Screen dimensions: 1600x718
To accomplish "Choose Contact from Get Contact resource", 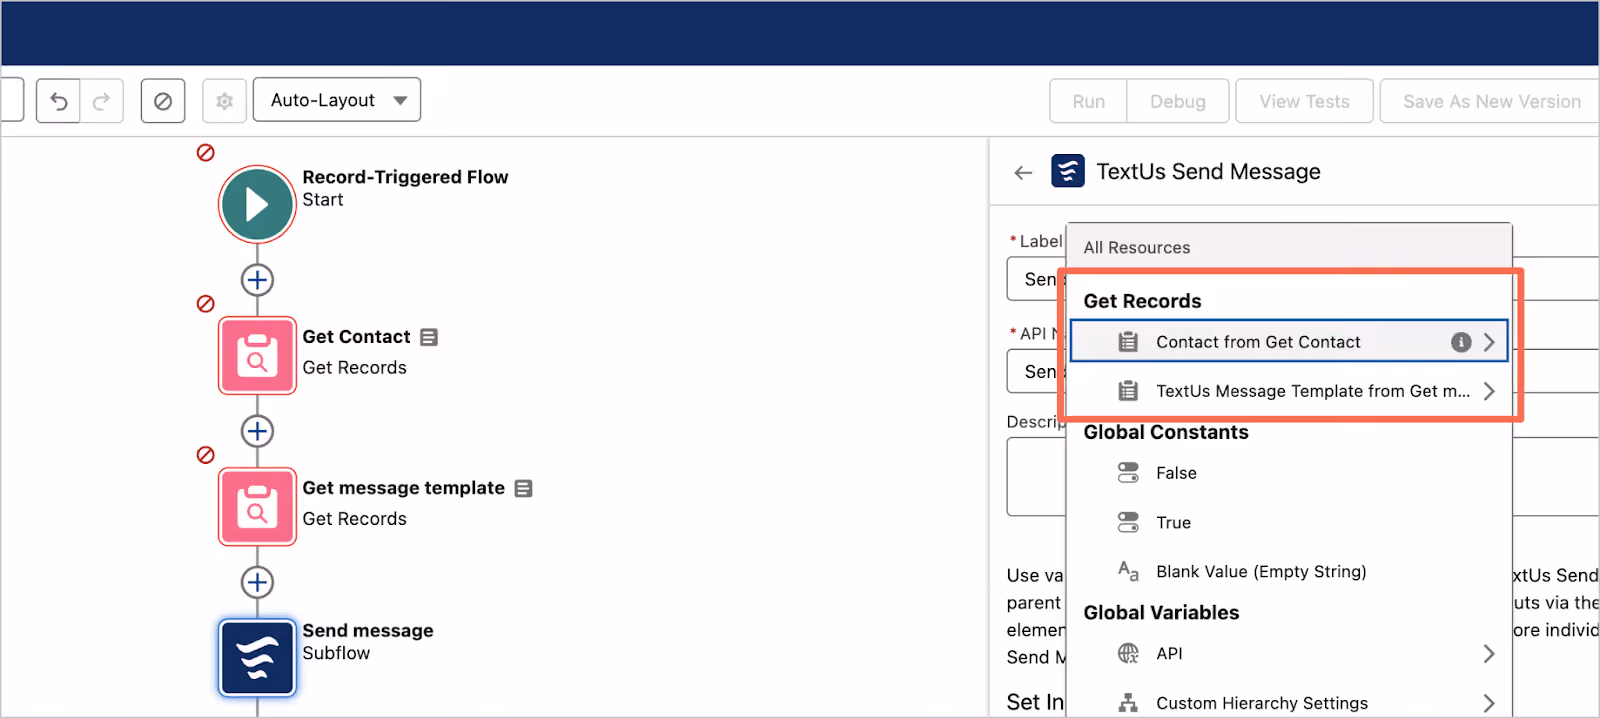I will tap(1288, 342).
